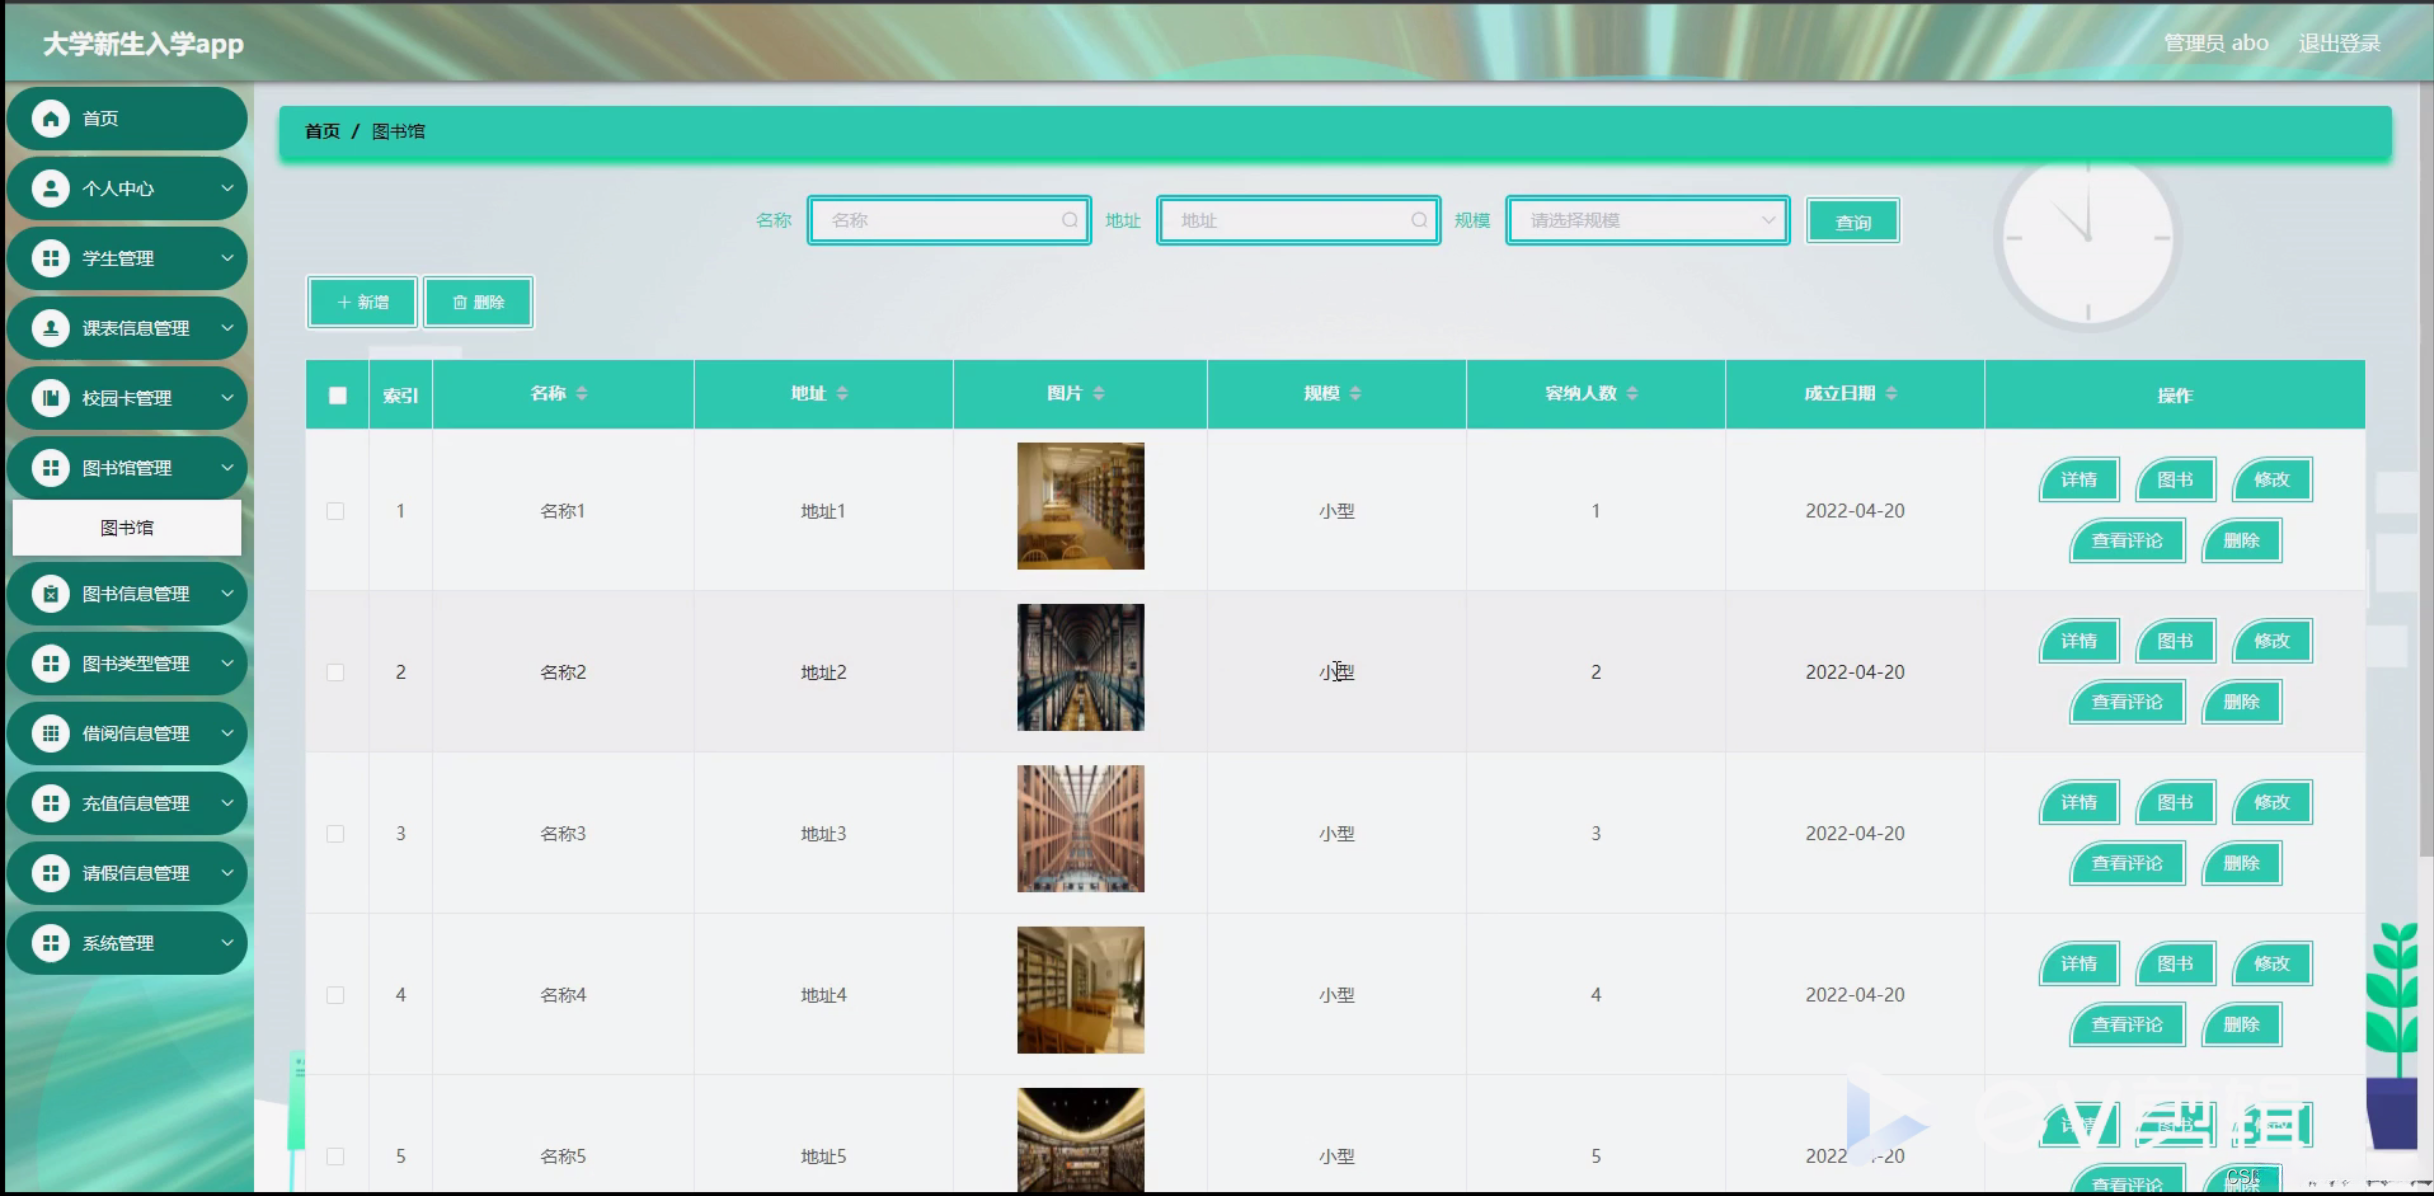Click search icon in 地址 field

click(1418, 220)
